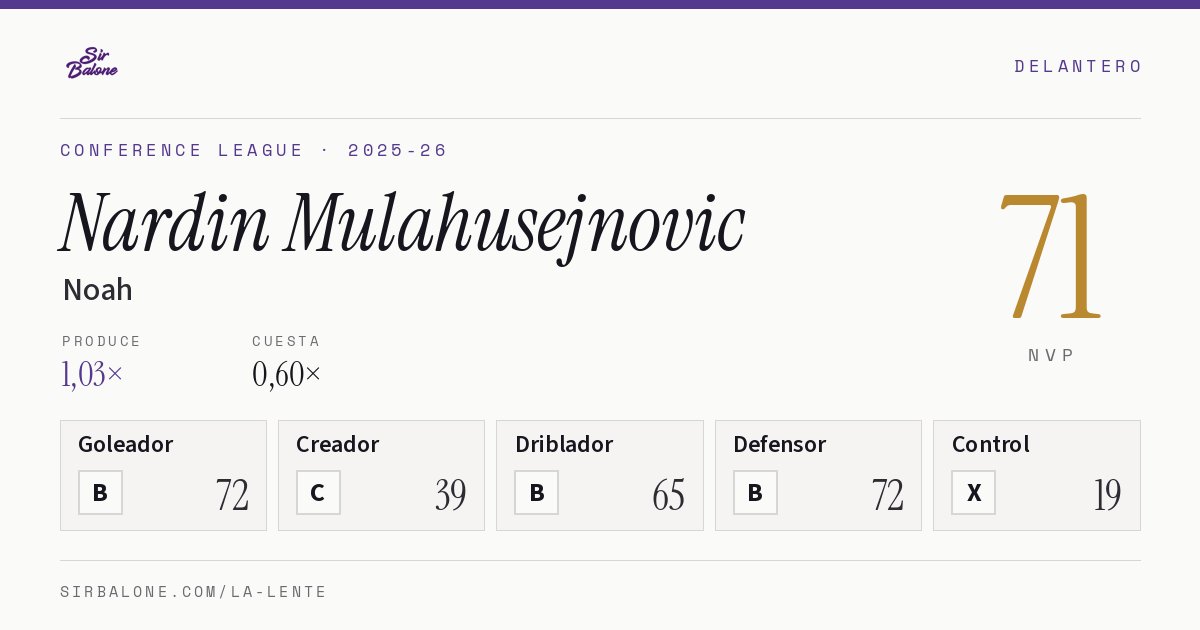The height and width of the screenshot is (630, 1200).
Task: Click the Defensor card title
Action: point(779,444)
